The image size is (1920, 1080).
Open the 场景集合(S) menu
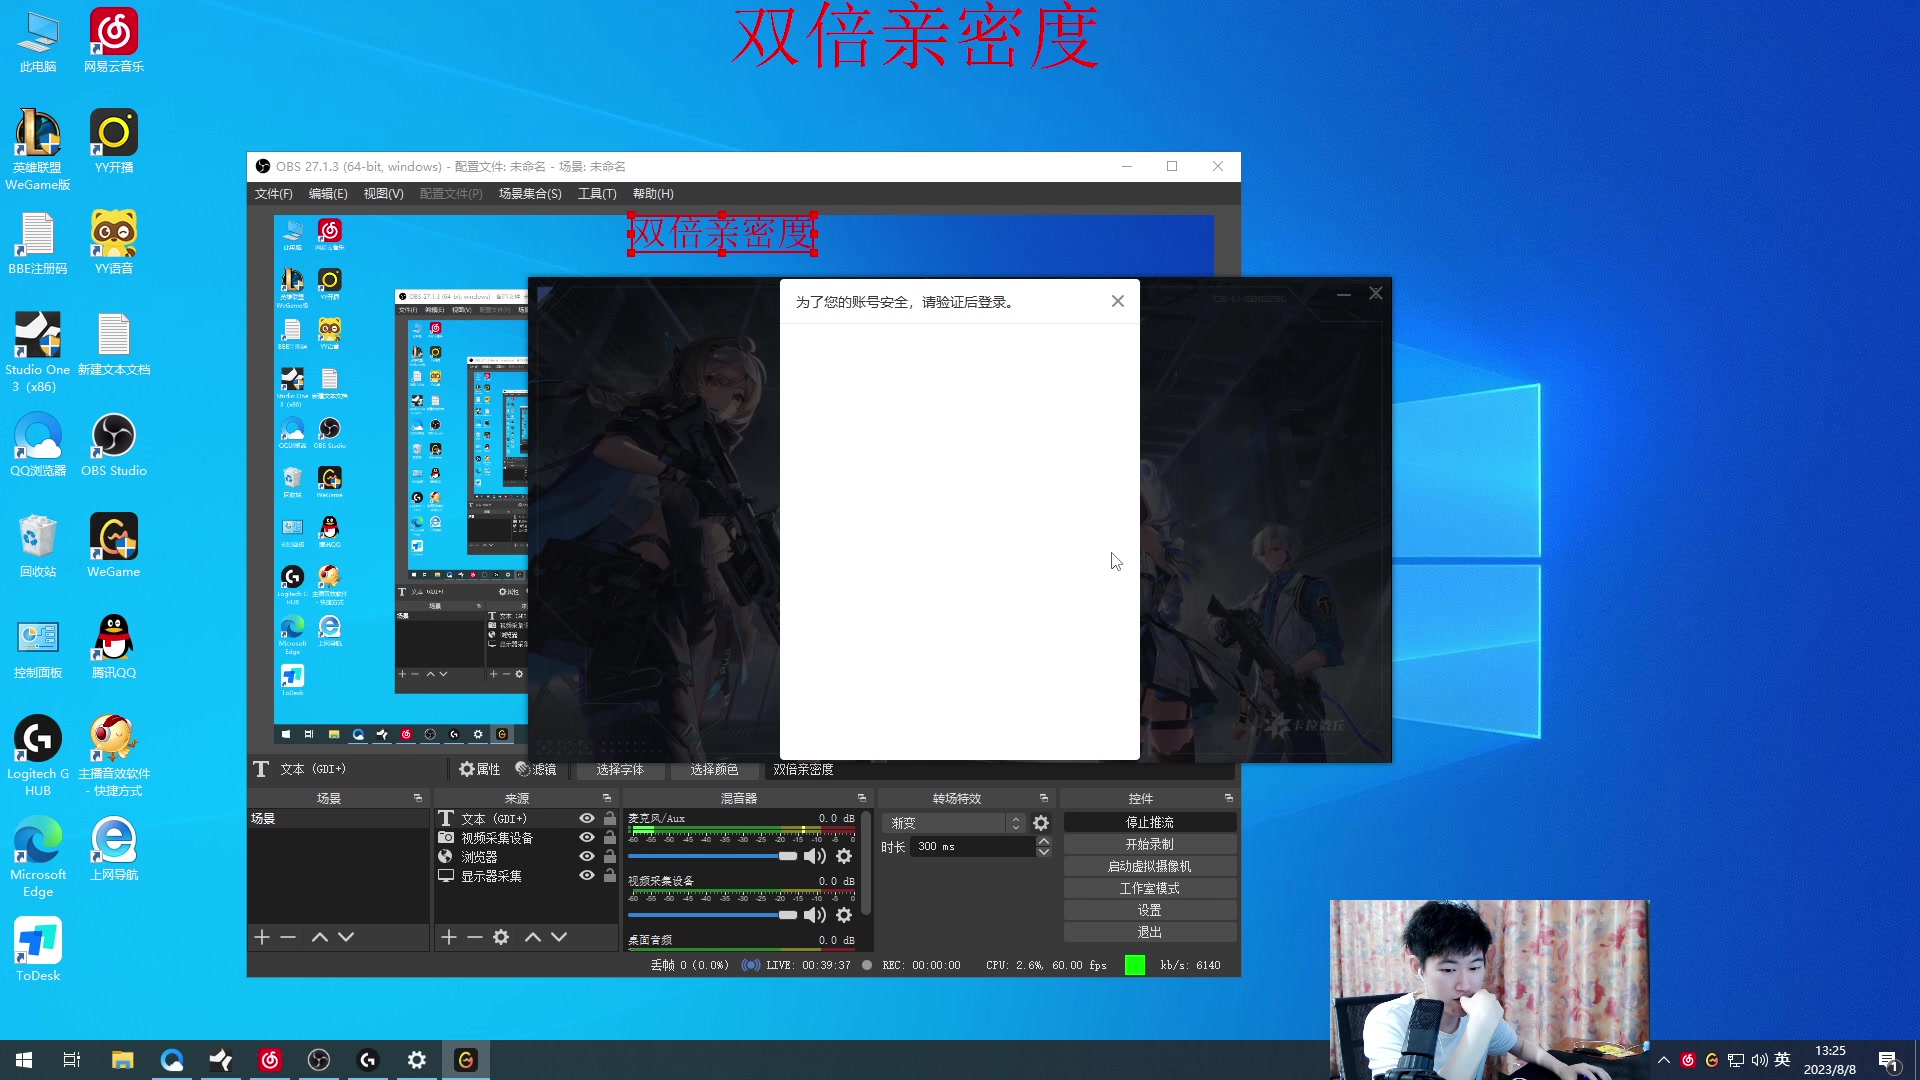(530, 194)
